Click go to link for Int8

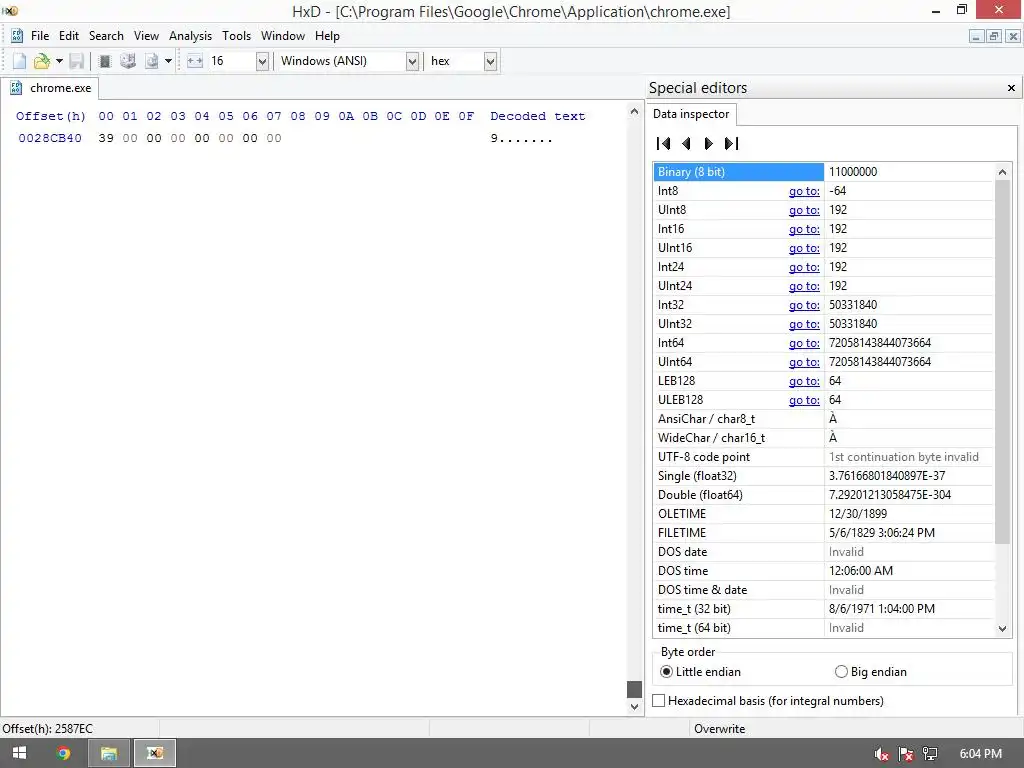point(804,191)
